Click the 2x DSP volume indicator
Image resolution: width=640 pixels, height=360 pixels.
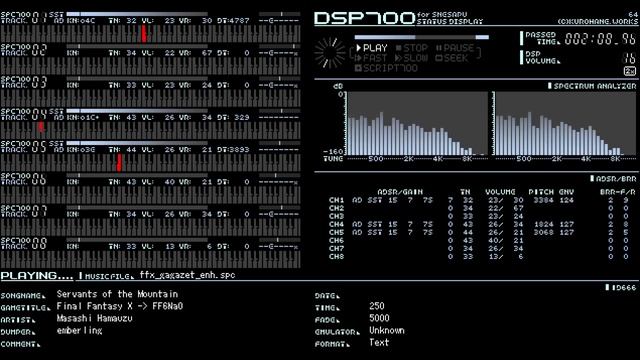pyautogui.click(x=630, y=71)
